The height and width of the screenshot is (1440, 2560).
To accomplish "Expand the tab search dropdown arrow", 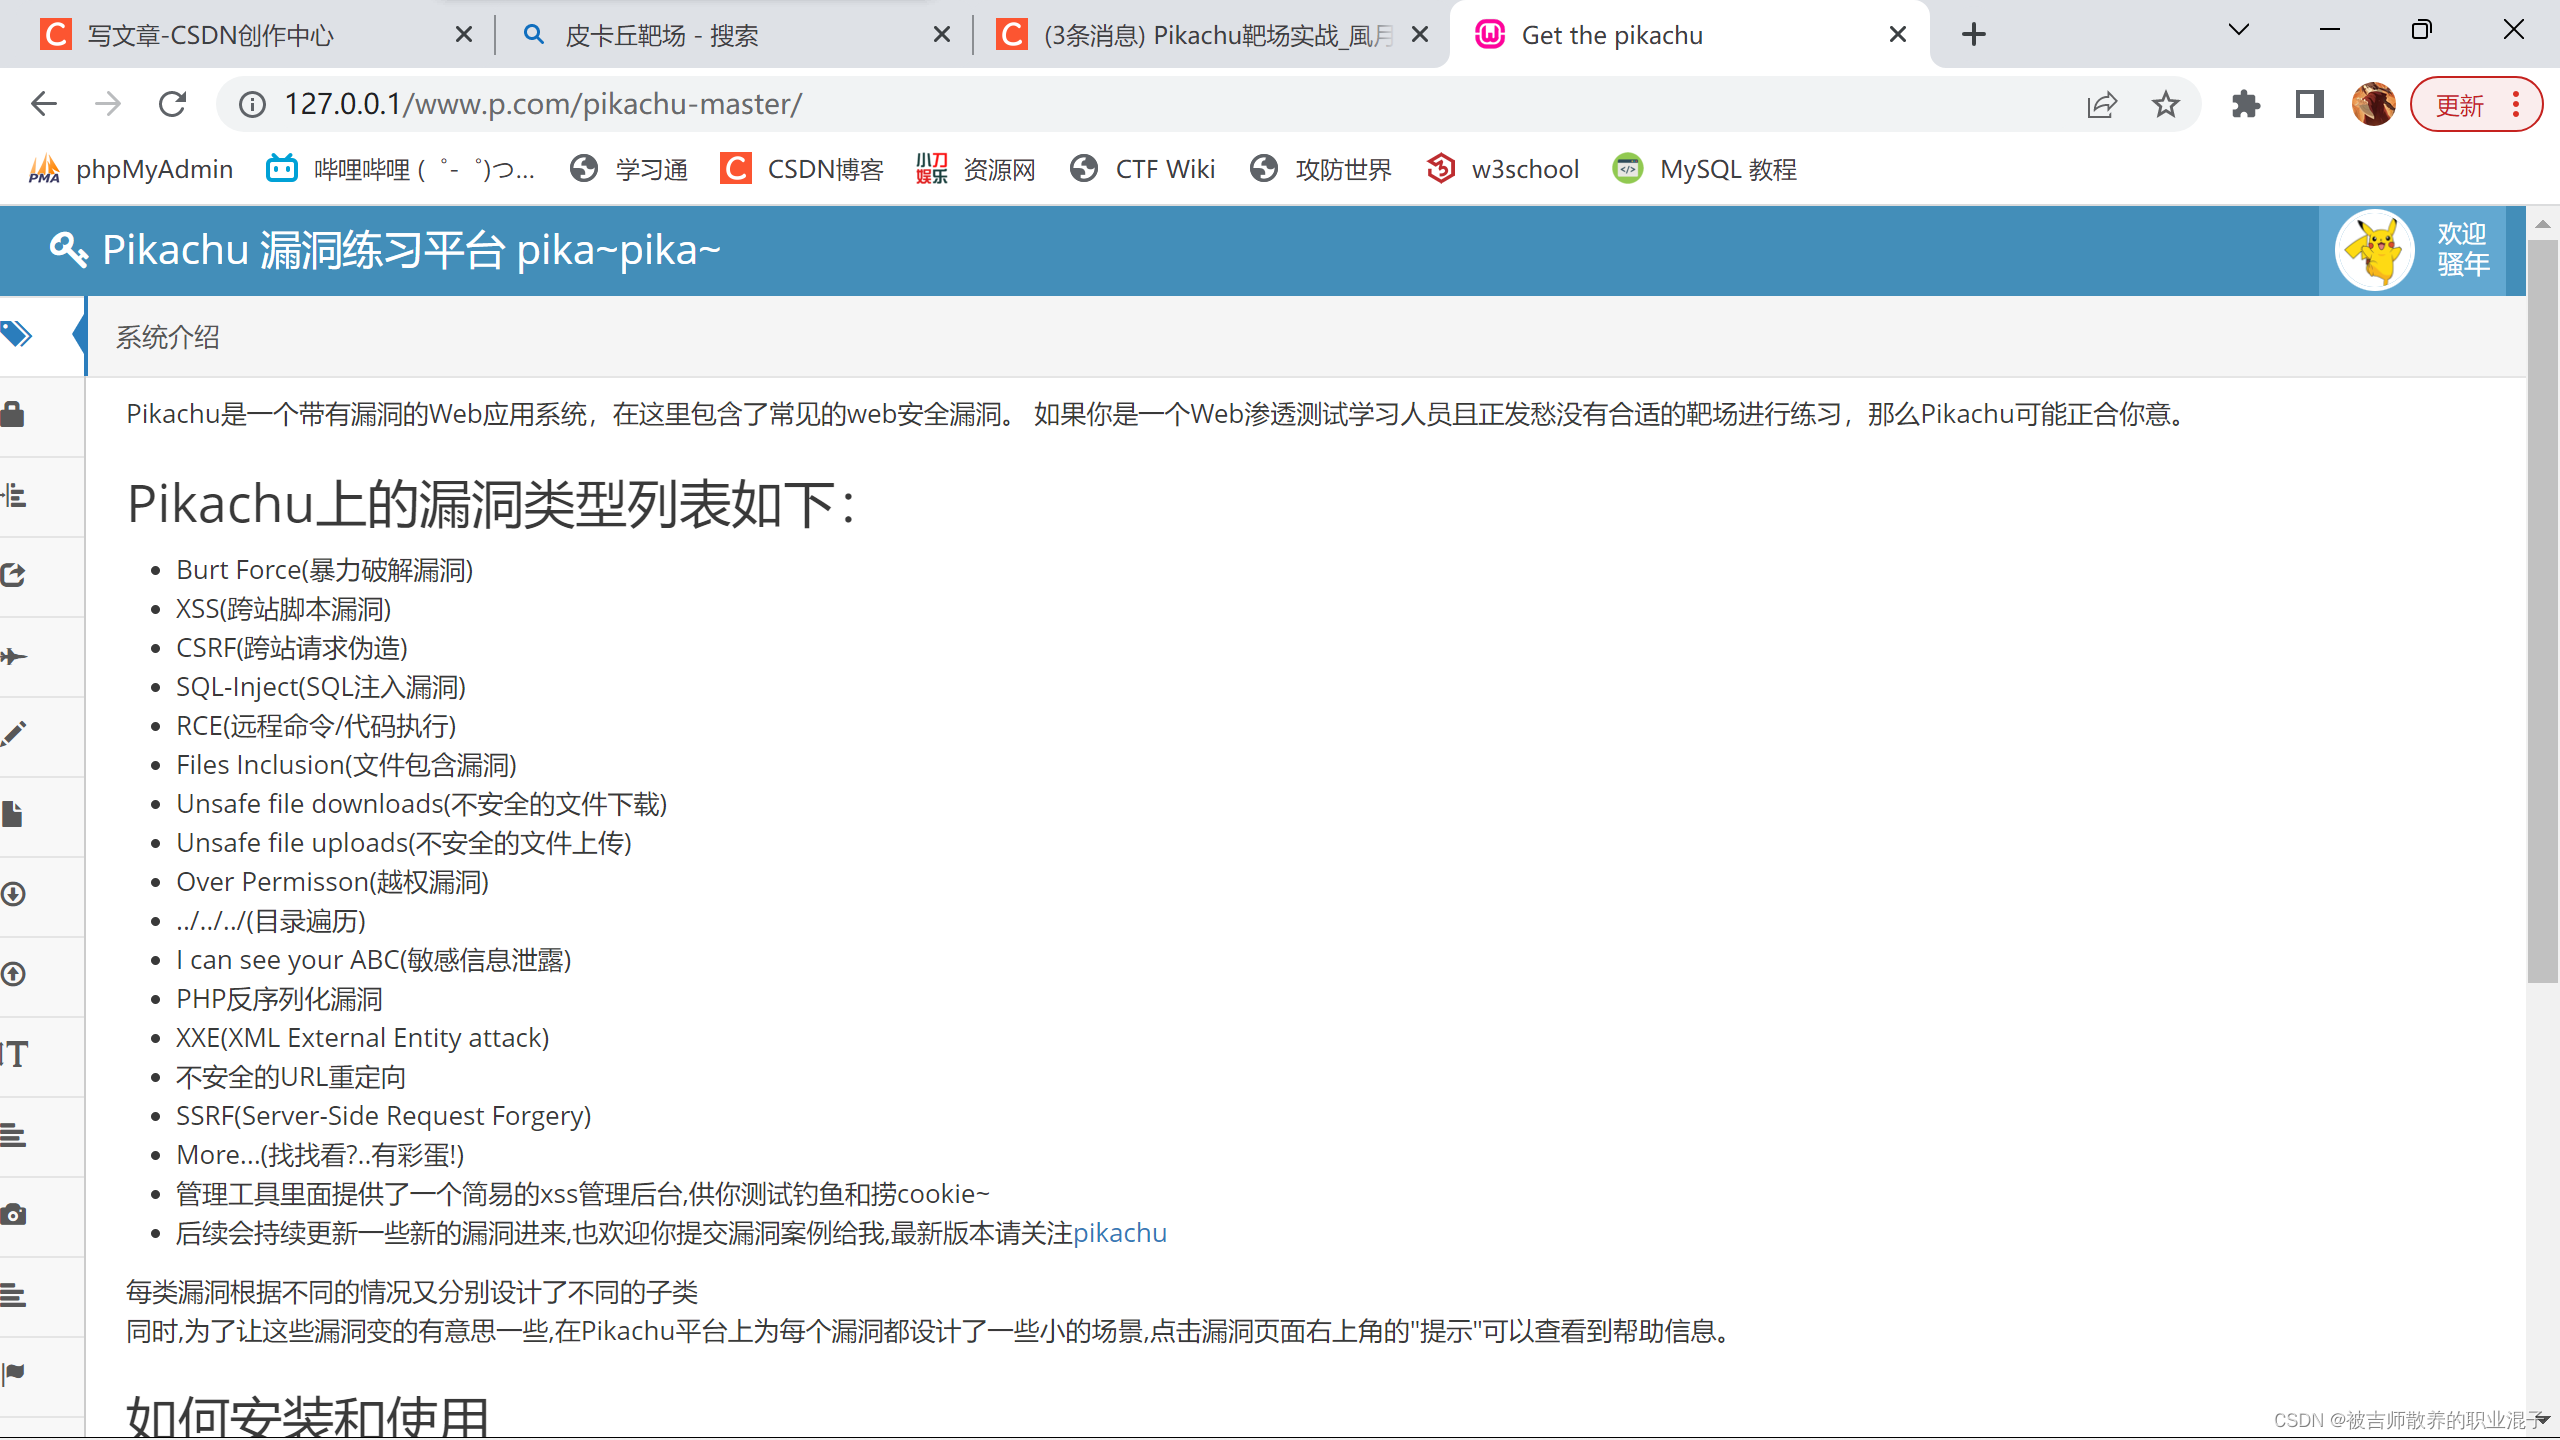I will click(2239, 30).
